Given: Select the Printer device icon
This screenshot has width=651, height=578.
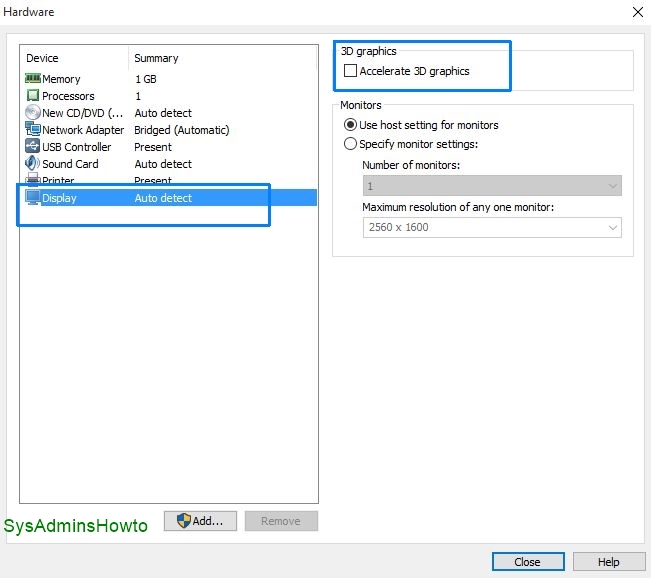Looking at the screenshot, I should pos(32,180).
